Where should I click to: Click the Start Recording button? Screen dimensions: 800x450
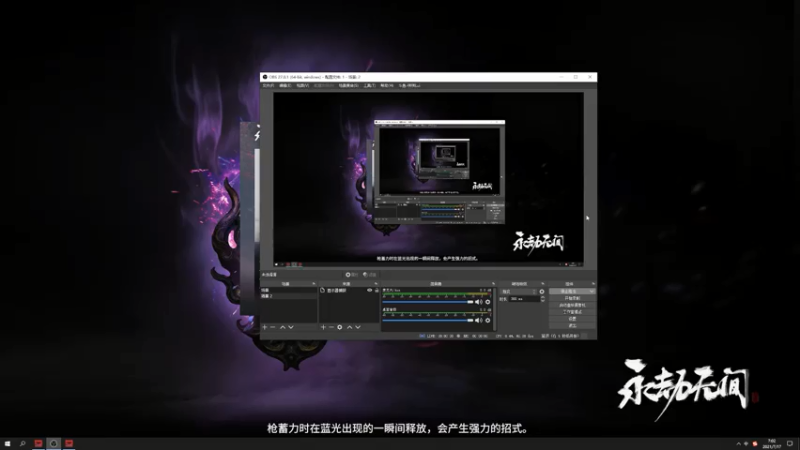(572, 298)
